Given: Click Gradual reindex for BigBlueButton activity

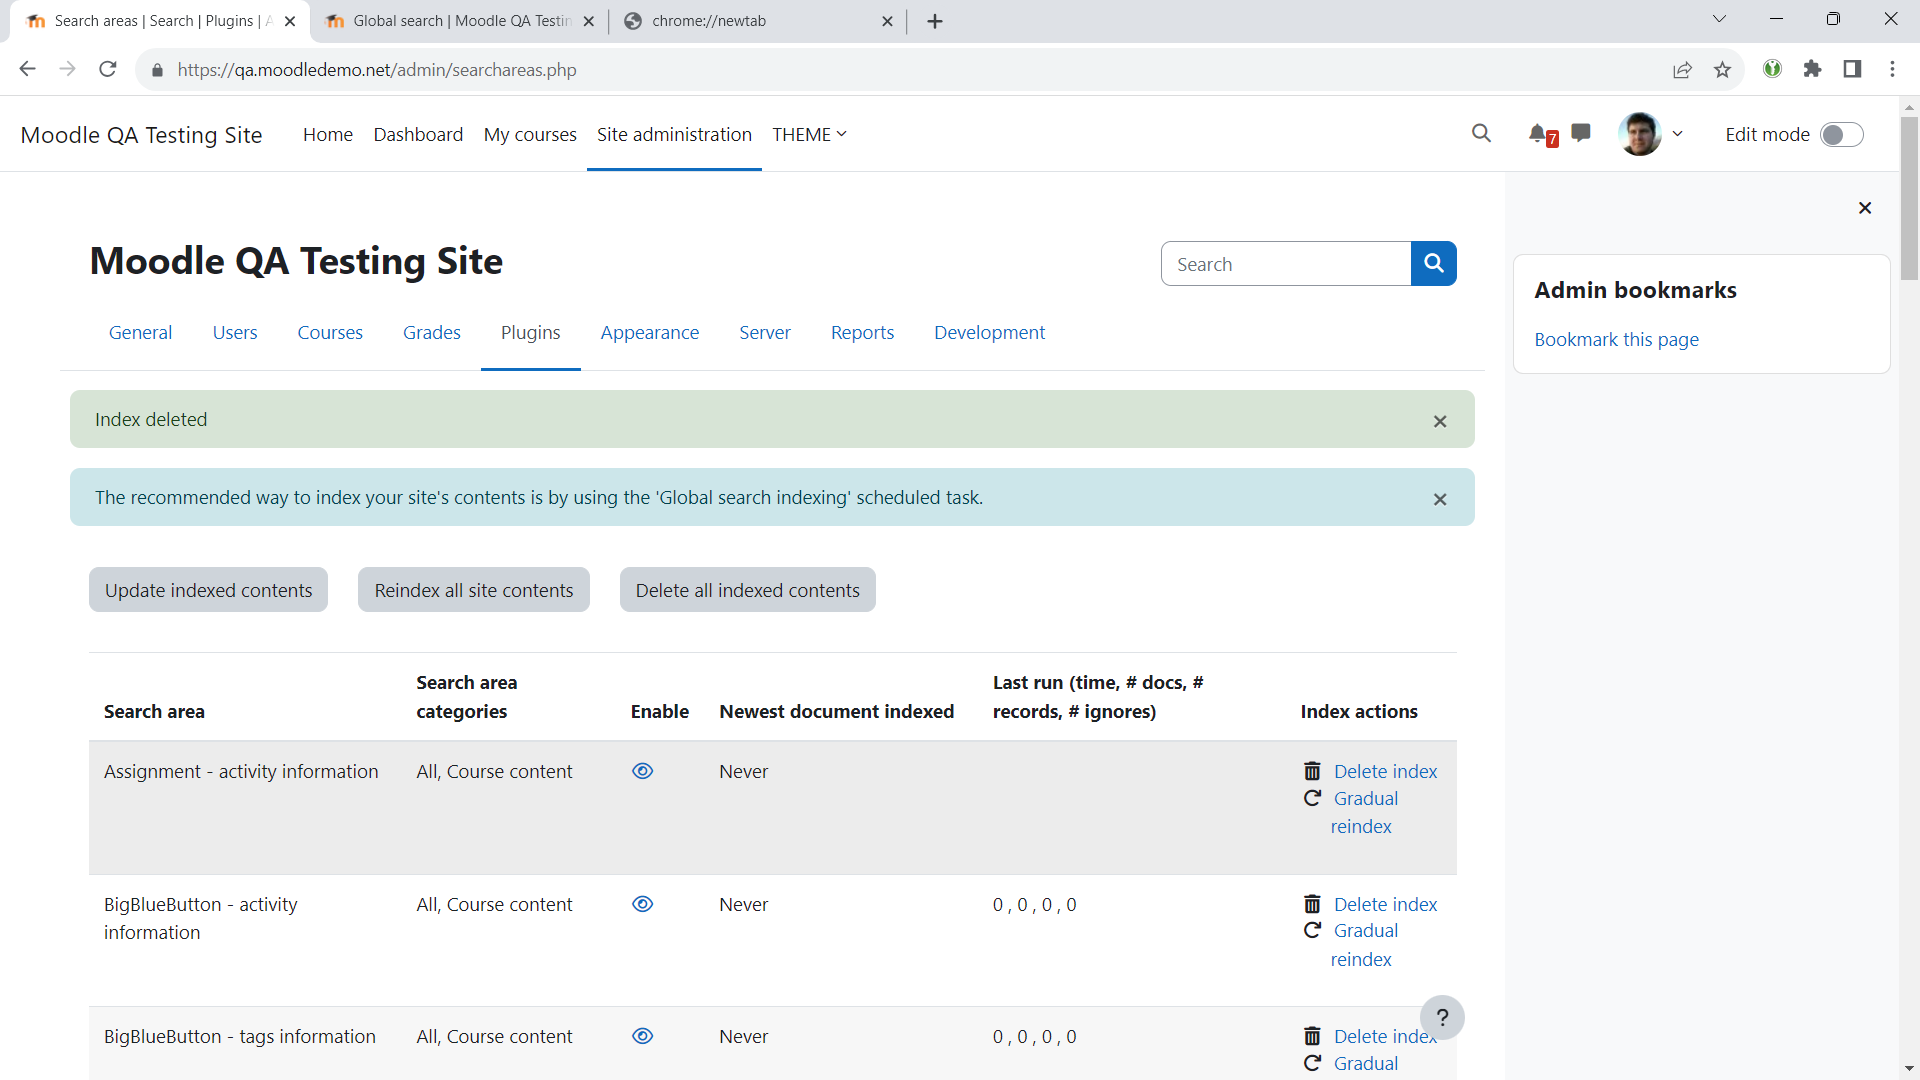Looking at the screenshot, I should [x=1364, y=945].
